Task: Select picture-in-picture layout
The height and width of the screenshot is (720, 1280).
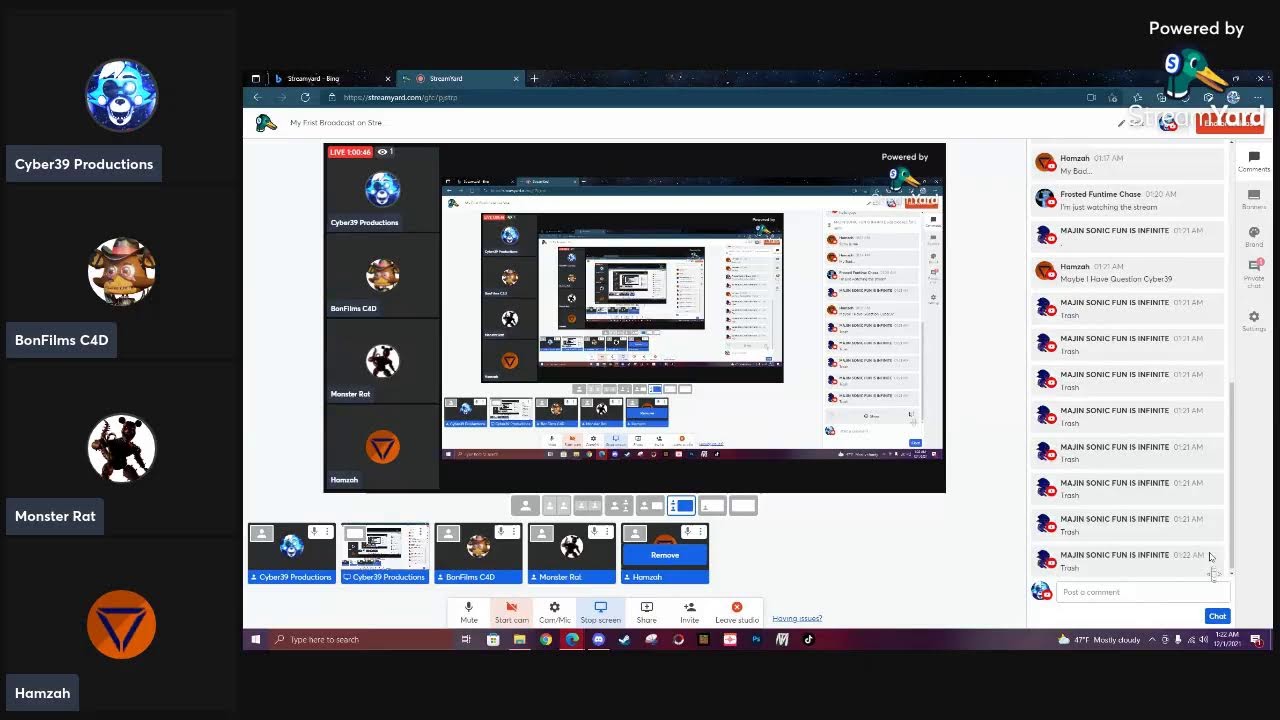Action: pyautogui.click(x=712, y=506)
